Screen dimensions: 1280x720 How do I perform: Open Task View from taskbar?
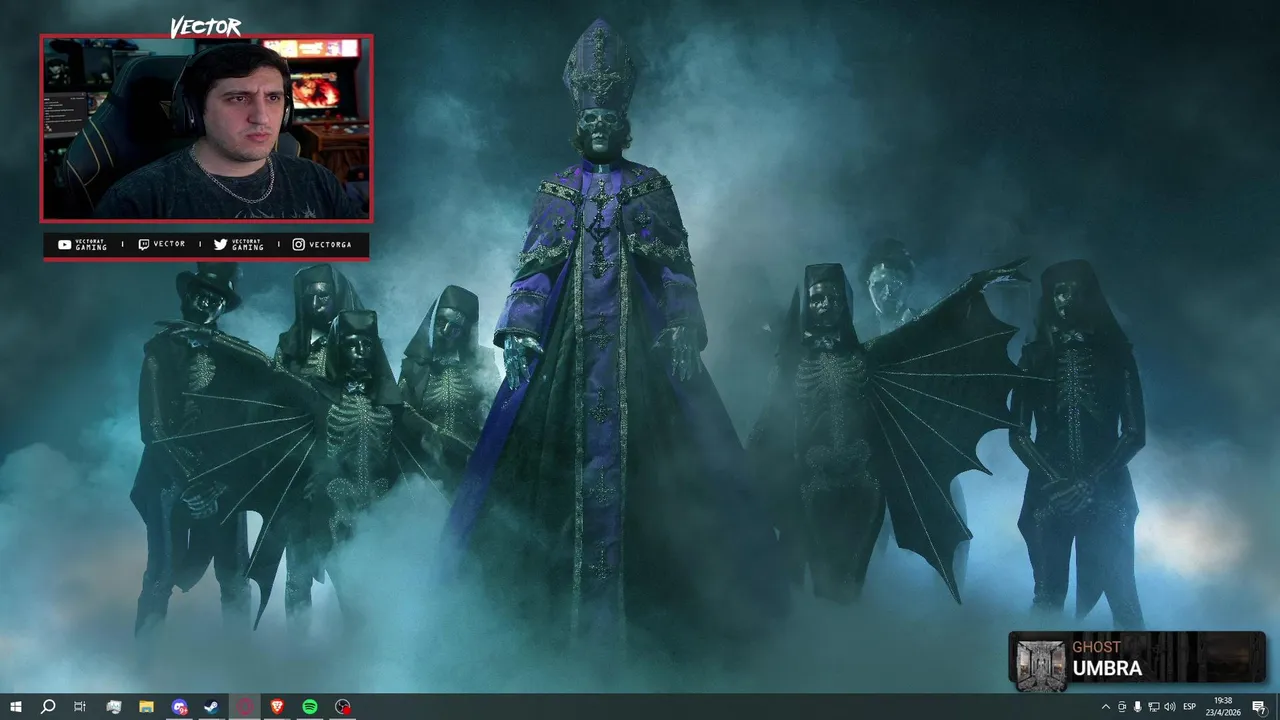click(x=80, y=707)
